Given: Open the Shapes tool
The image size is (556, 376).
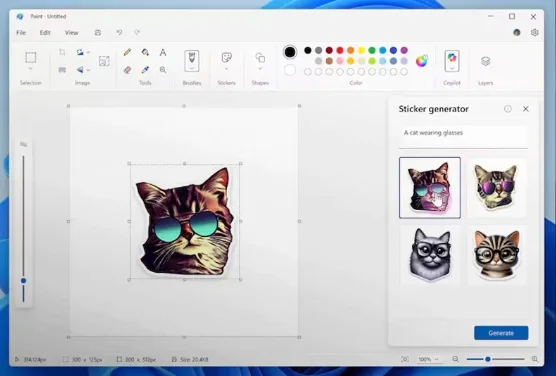Looking at the screenshot, I should click(x=260, y=57).
